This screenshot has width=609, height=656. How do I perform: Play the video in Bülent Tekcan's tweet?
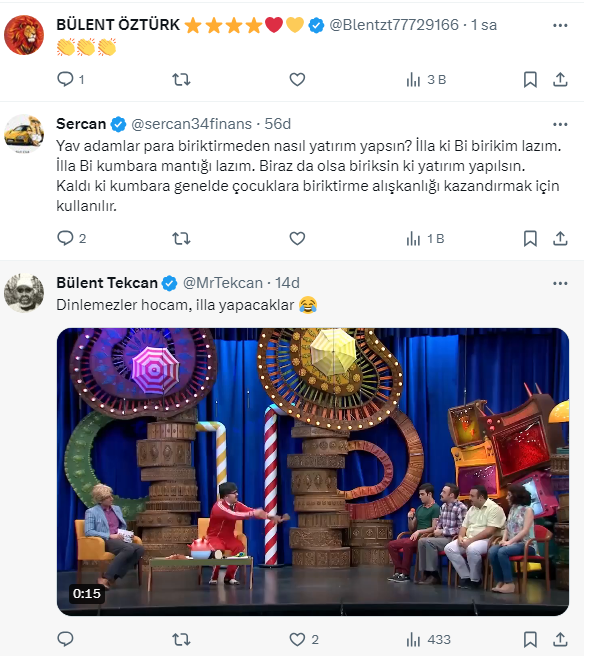[312, 471]
